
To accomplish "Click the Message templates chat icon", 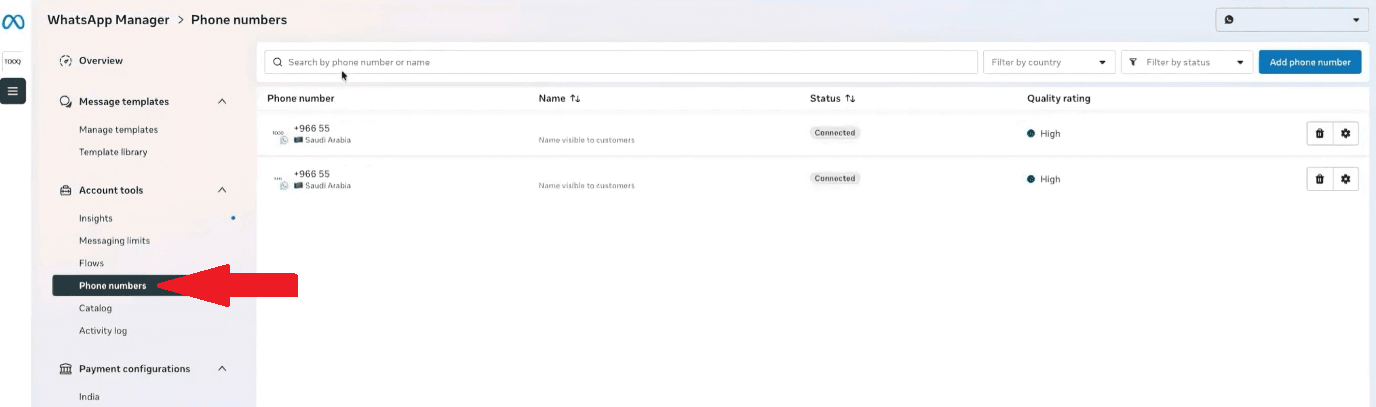I will [66, 102].
